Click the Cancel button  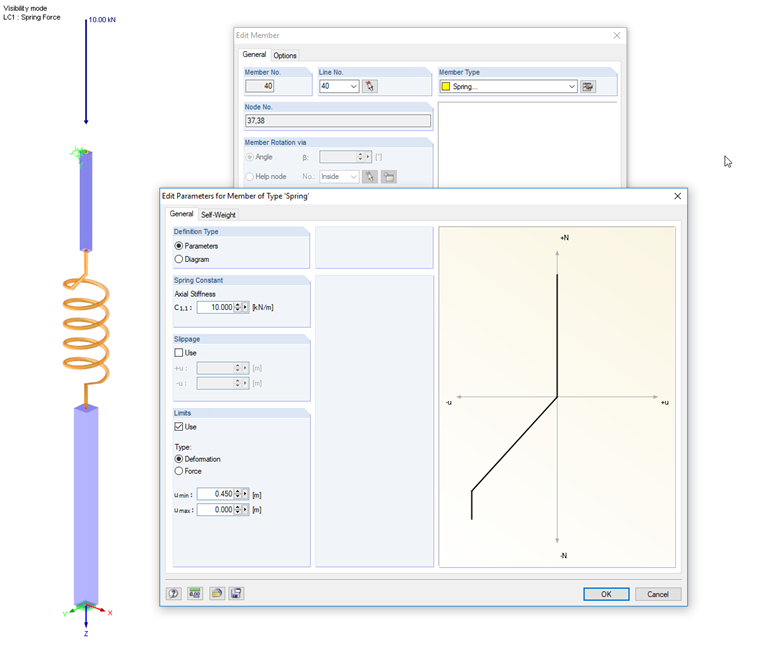[x=658, y=594]
